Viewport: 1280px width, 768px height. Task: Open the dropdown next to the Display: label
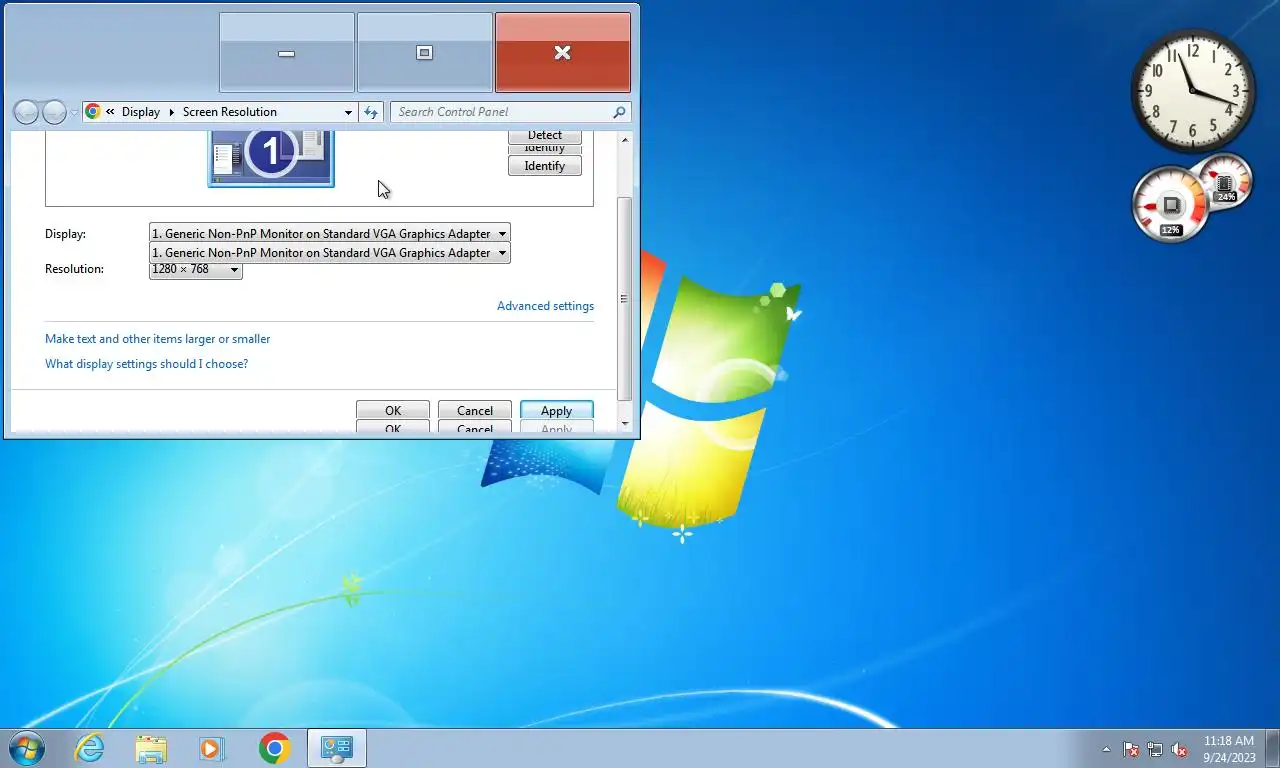tap(329, 233)
